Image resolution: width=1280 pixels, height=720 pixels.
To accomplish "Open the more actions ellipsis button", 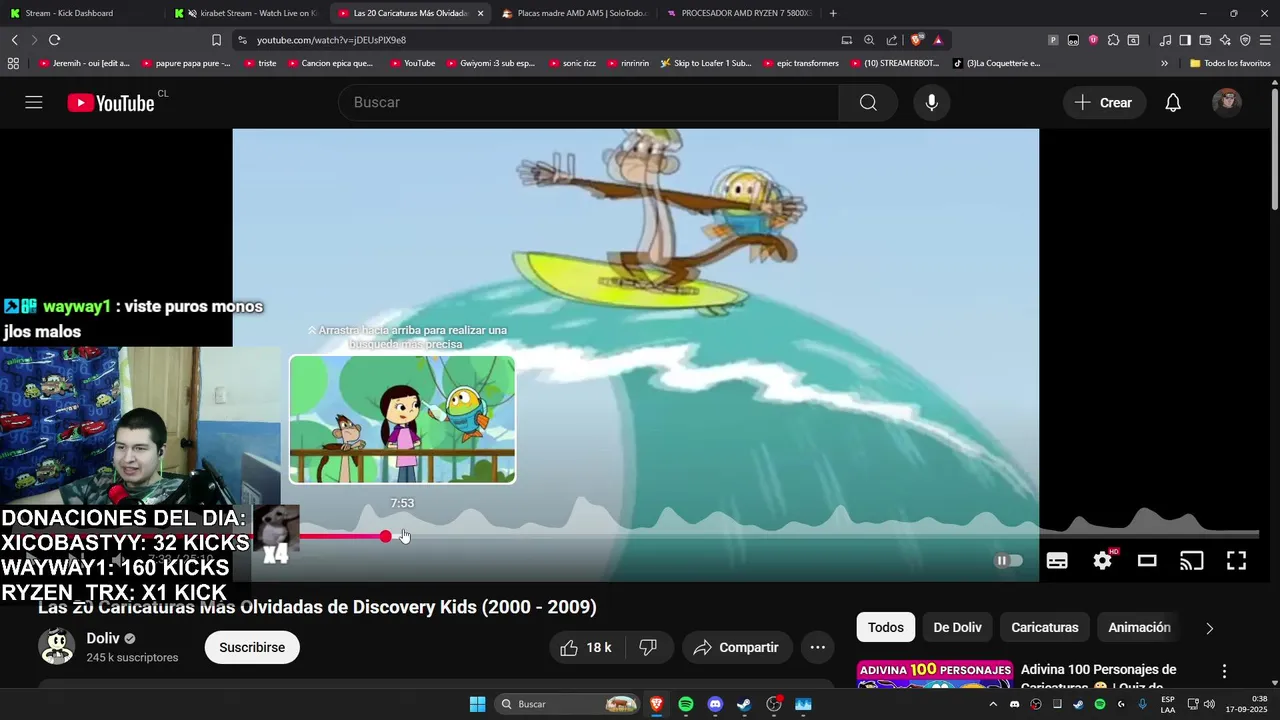I will coord(817,647).
